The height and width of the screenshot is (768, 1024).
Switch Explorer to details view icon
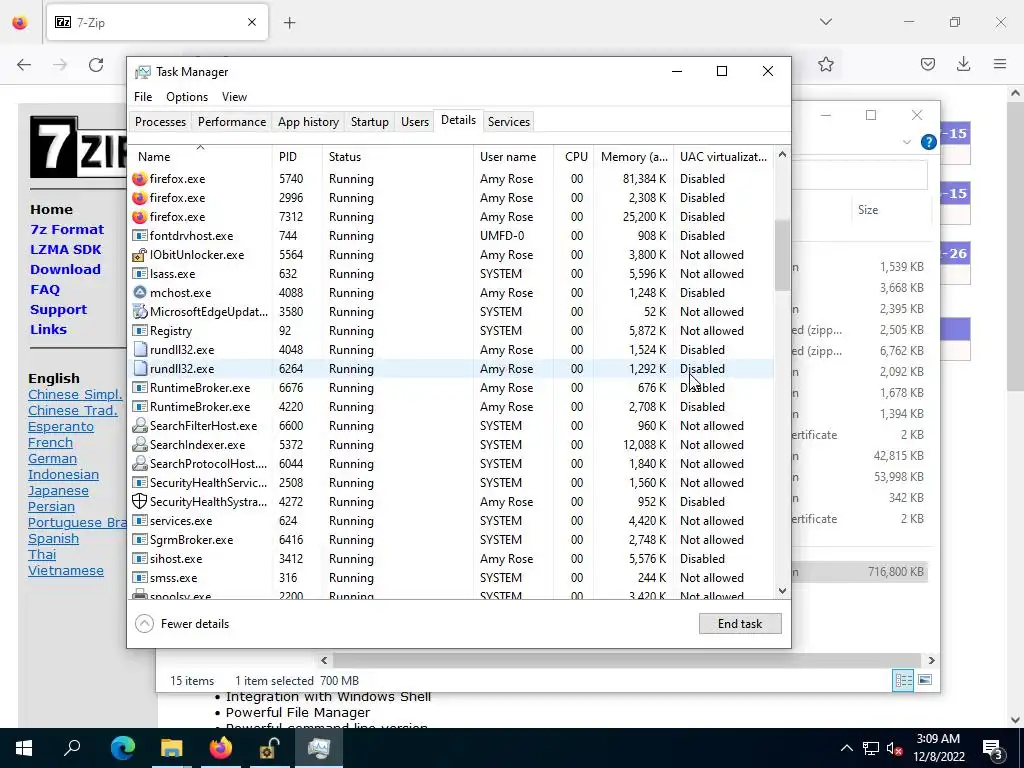[x=903, y=680]
